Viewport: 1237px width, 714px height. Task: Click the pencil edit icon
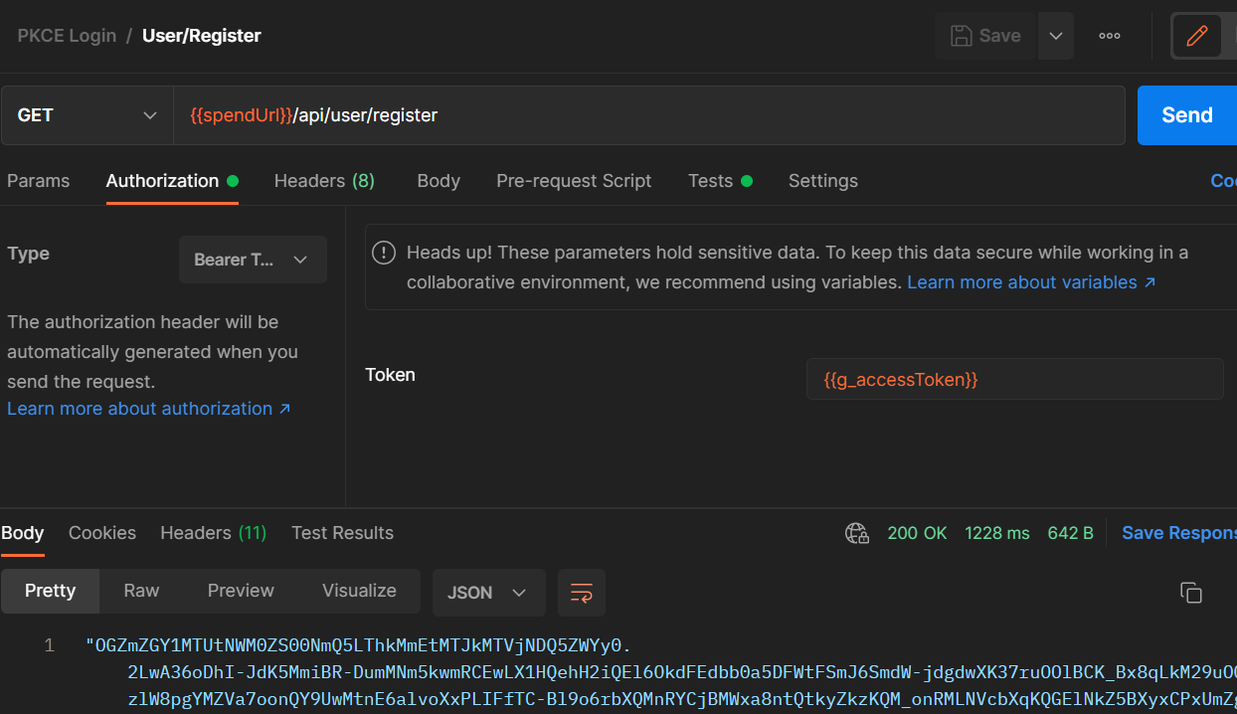(x=1196, y=36)
